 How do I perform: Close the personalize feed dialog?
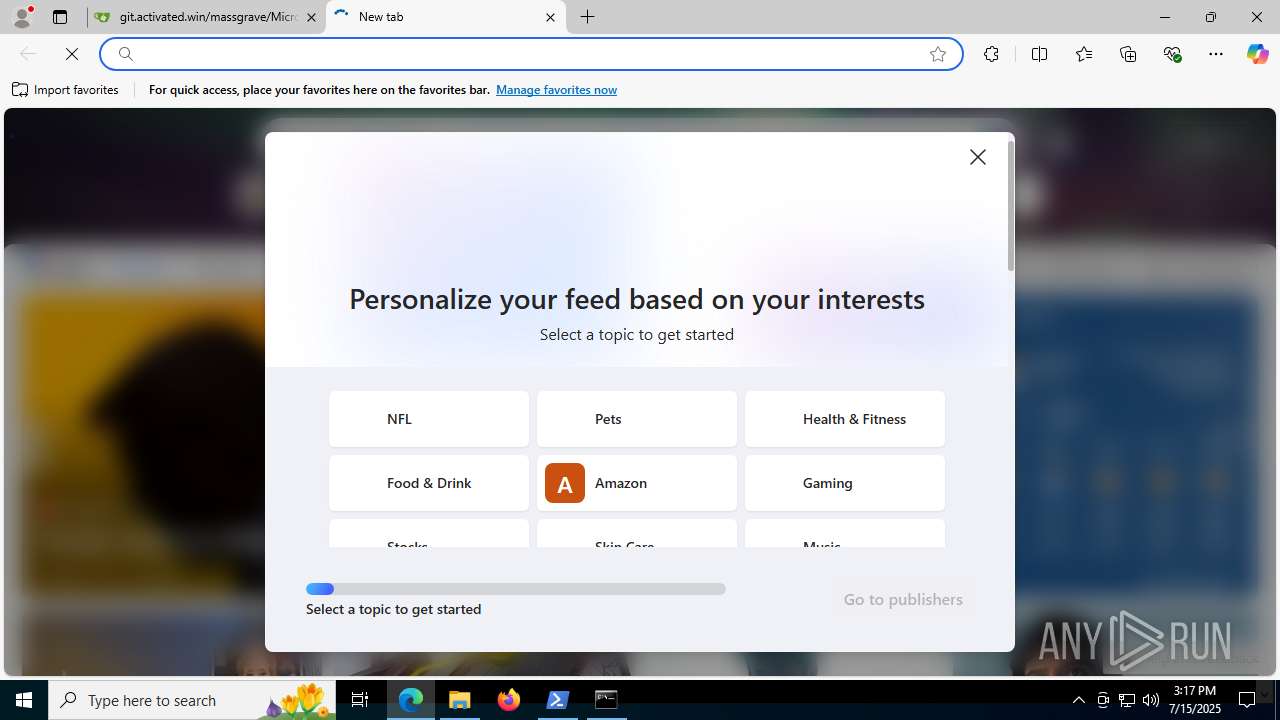(978, 157)
